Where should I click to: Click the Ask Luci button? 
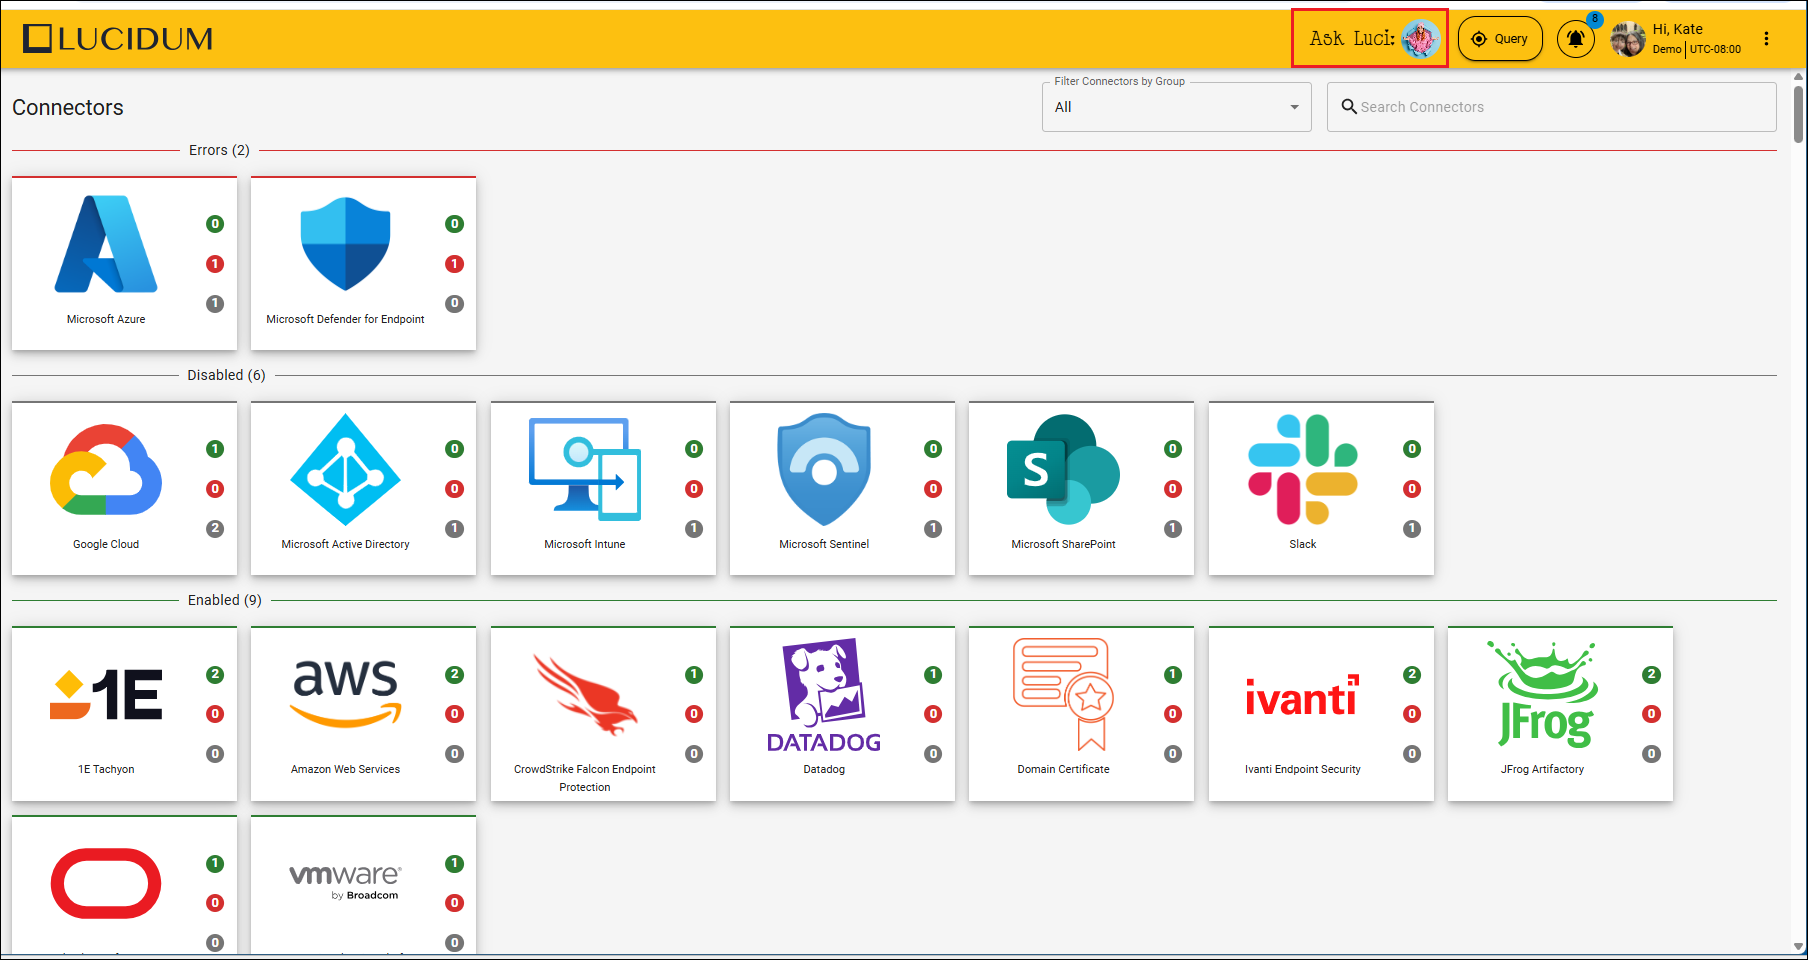pos(1370,39)
